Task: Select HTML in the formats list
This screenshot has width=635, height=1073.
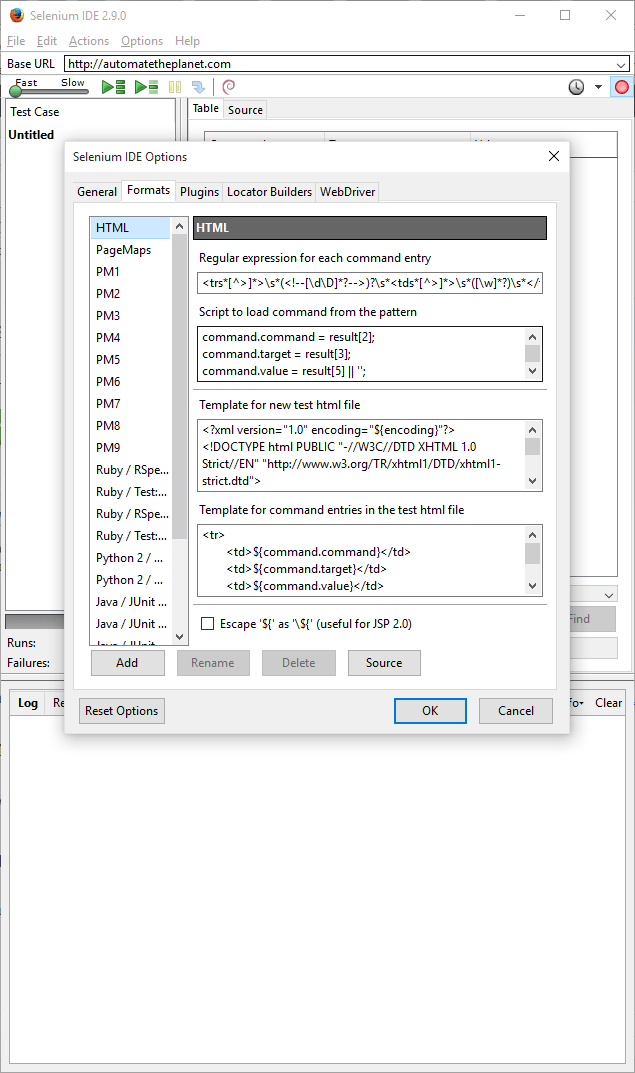Action: click(130, 228)
